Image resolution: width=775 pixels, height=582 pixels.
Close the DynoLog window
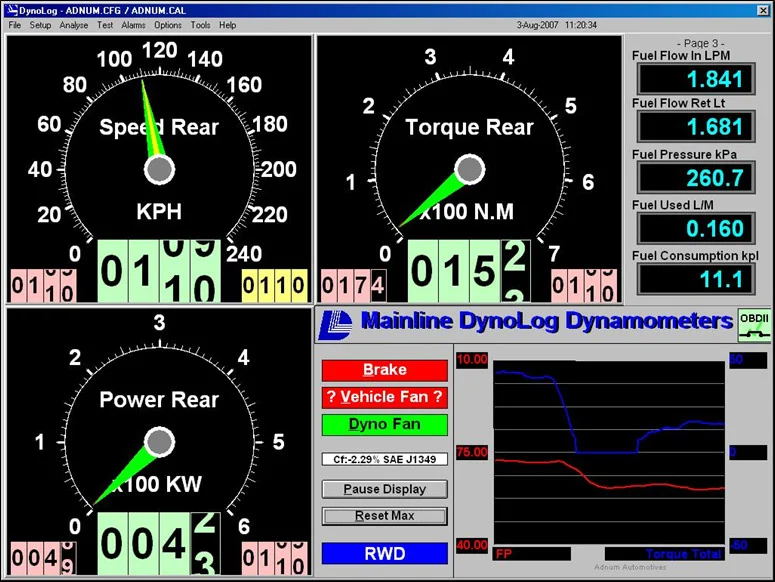764,10
